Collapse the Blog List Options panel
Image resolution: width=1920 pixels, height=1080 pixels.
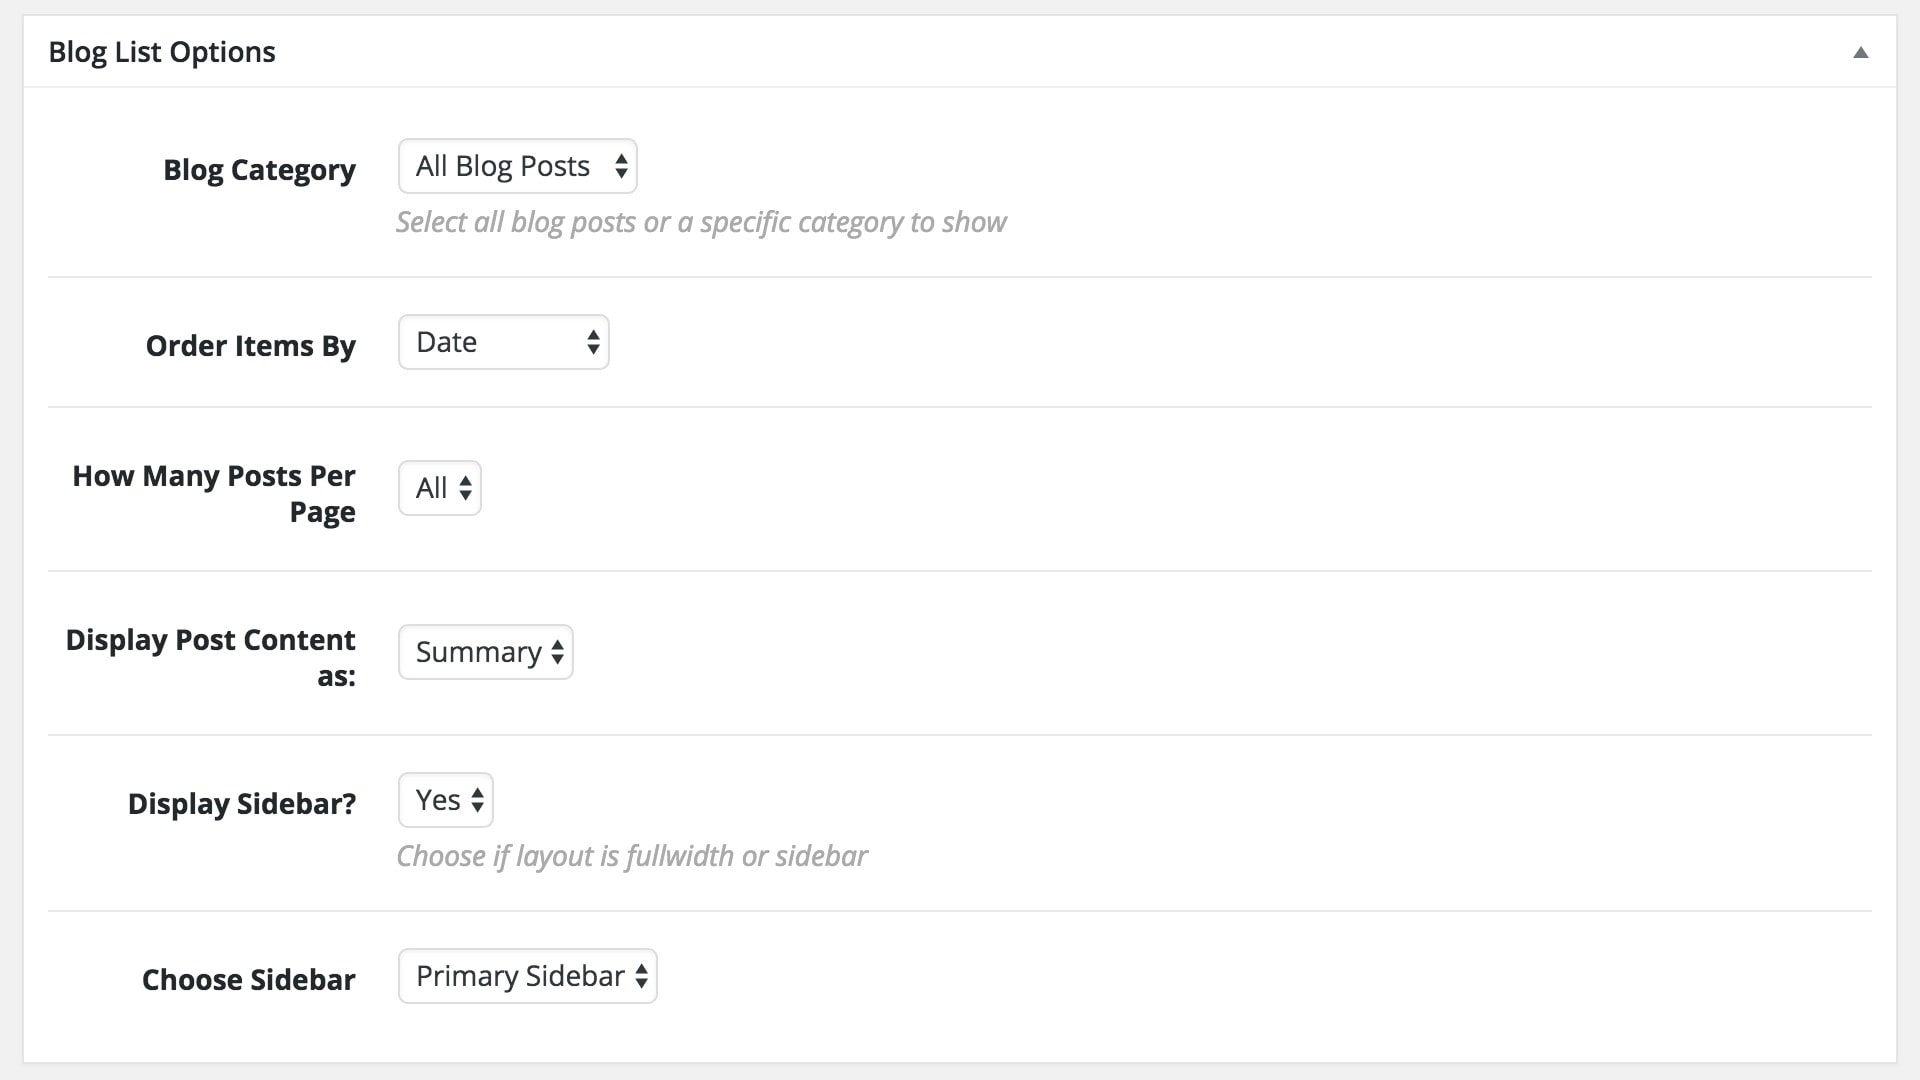click(1860, 52)
